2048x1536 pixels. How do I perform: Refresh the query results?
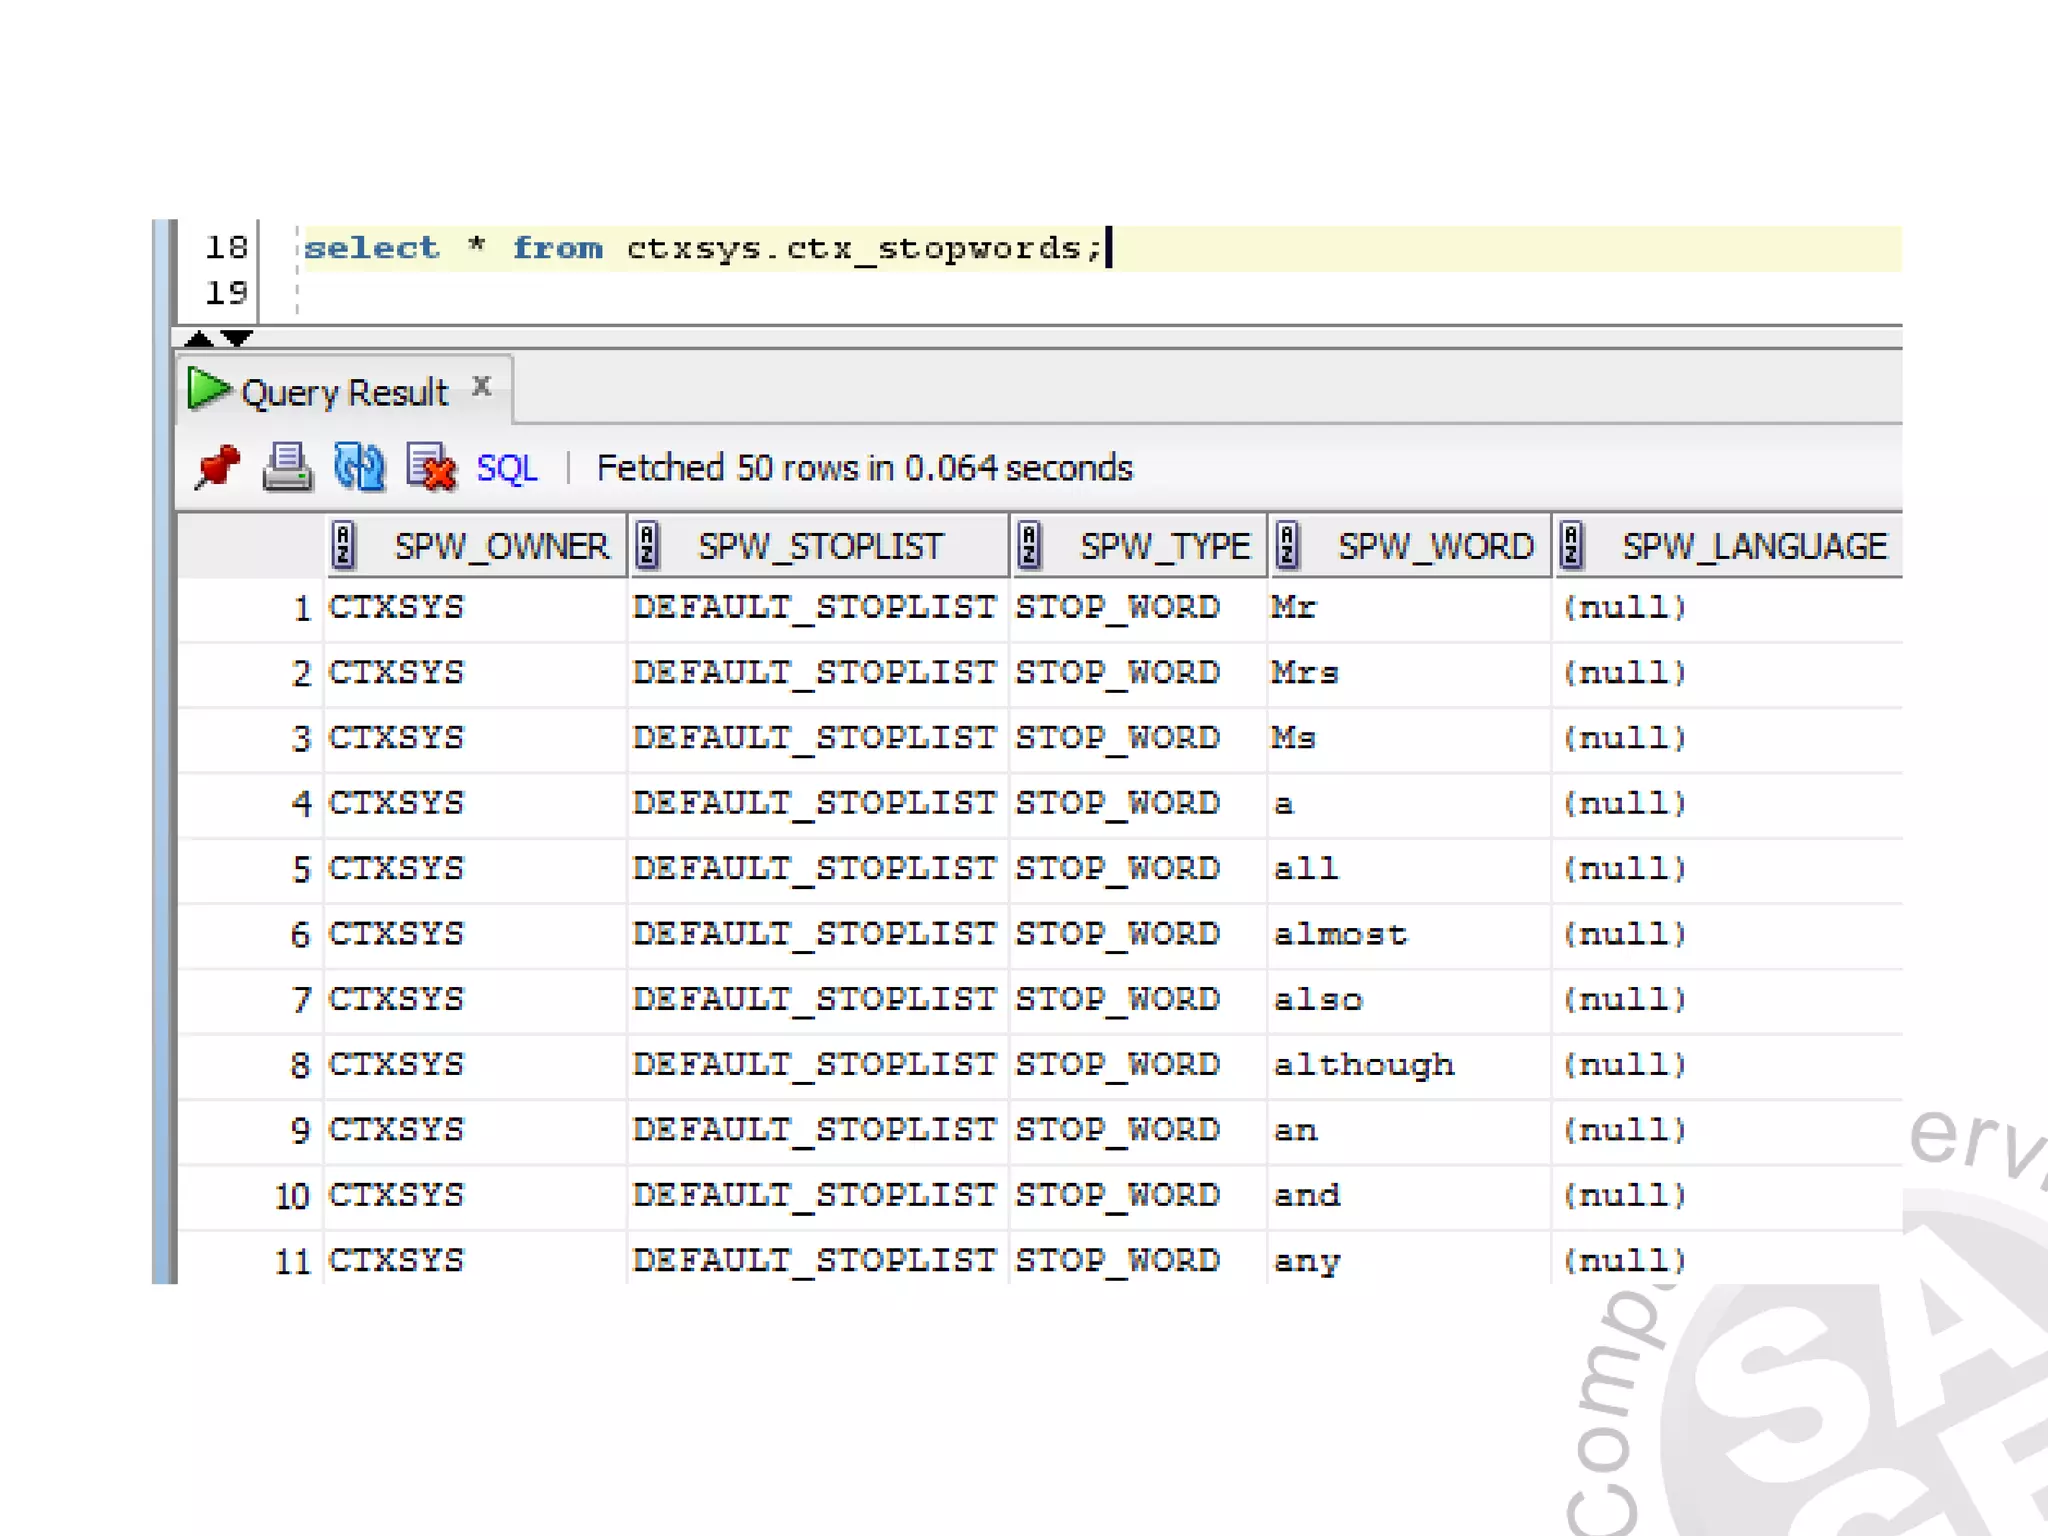pos(359,467)
